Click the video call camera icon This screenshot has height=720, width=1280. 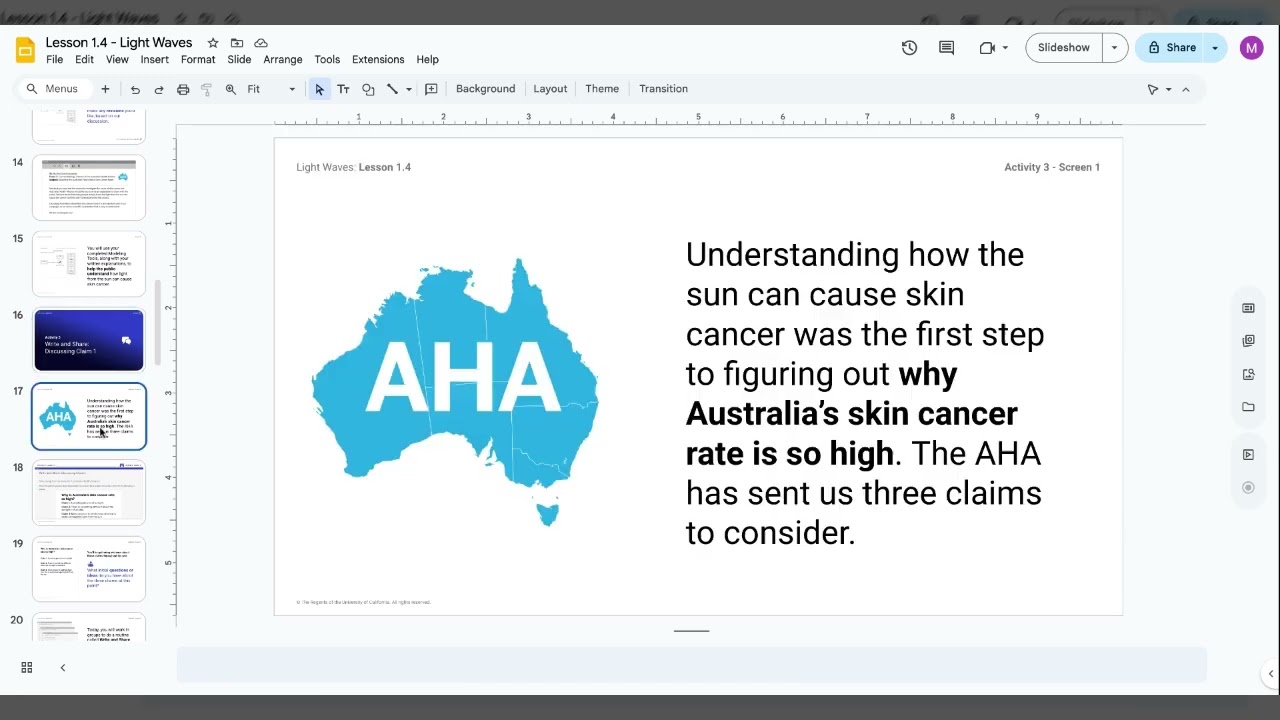[x=987, y=48]
